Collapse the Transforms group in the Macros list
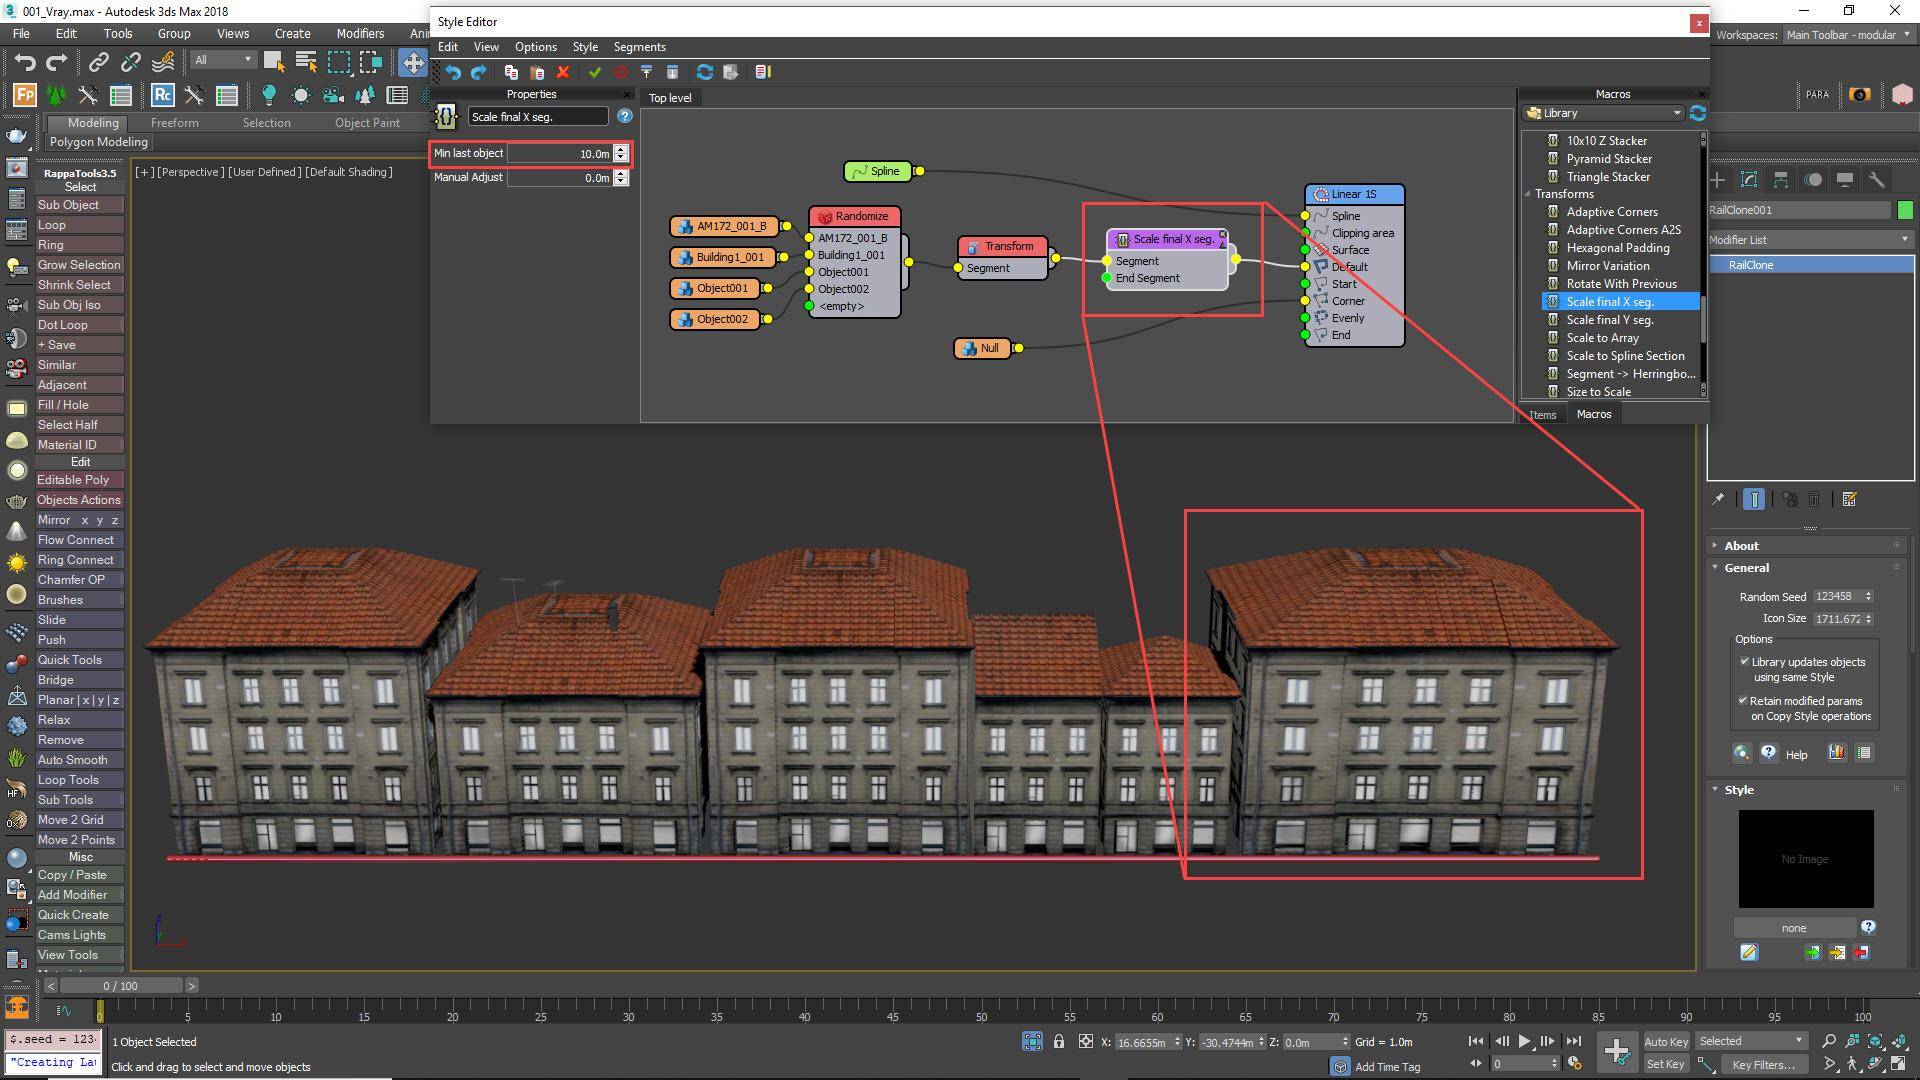The image size is (1920, 1080). click(x=1529, y=193)
